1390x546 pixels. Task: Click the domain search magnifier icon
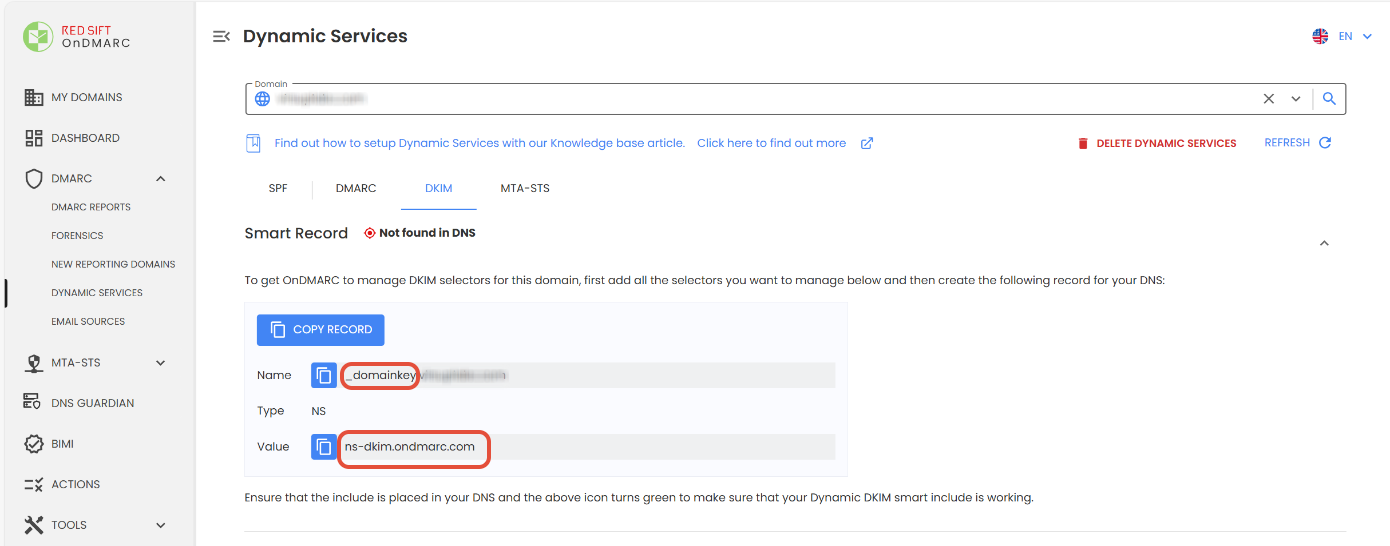pos(1329,99)
